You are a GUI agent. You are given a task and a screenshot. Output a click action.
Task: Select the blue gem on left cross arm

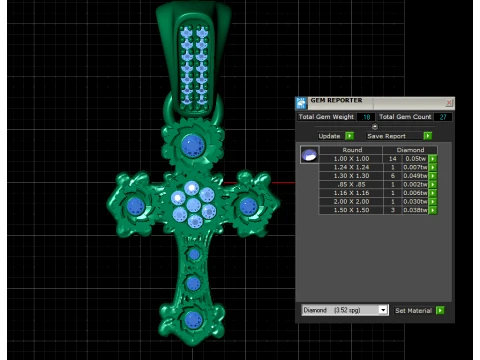point(136,206)
